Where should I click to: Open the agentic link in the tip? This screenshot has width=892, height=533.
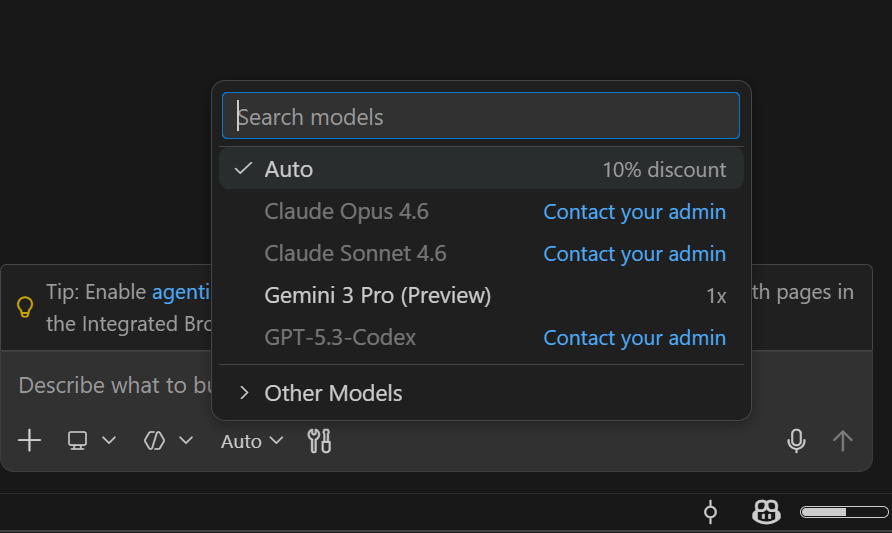tap(181, 292)
